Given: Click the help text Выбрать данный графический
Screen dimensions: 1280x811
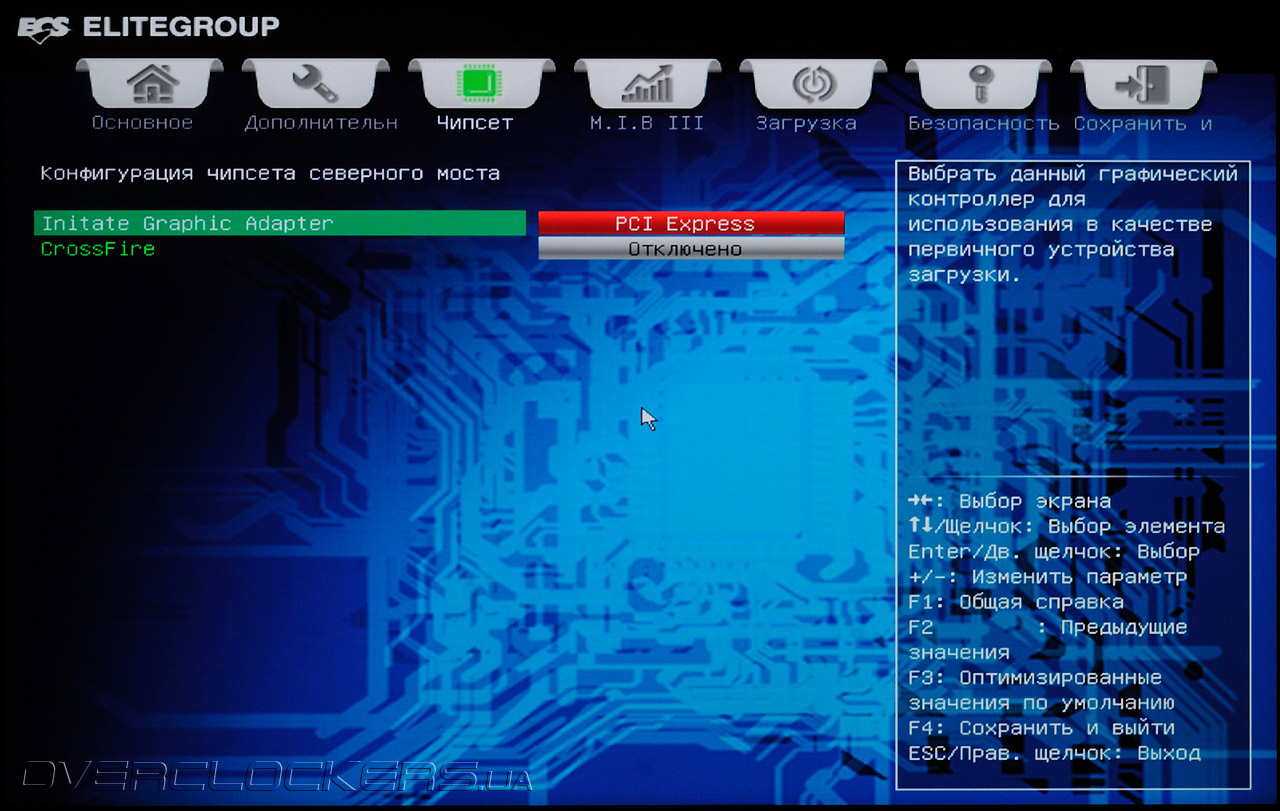Looking at the screenshot, I should pyautogui.click(x=1073, y=174).
